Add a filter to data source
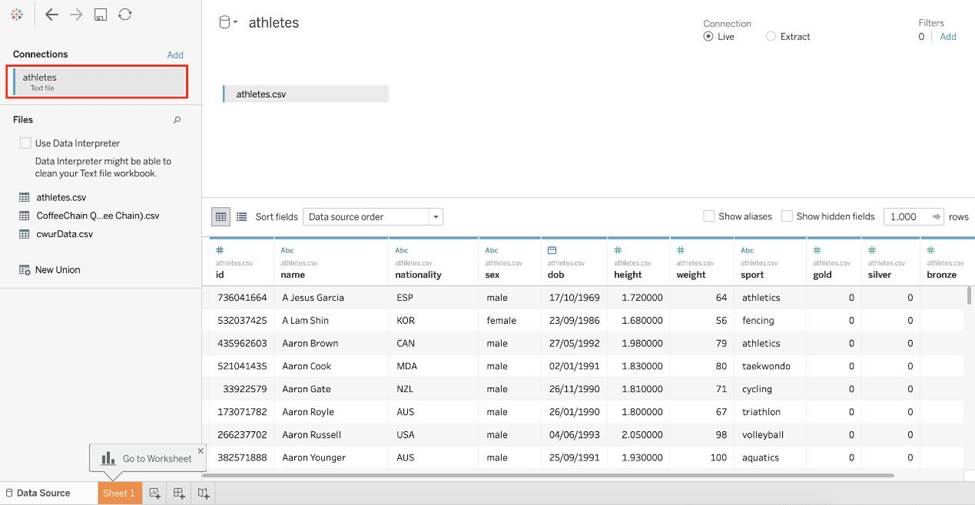This screenshot has height=505, width=975. click(947, 37)
